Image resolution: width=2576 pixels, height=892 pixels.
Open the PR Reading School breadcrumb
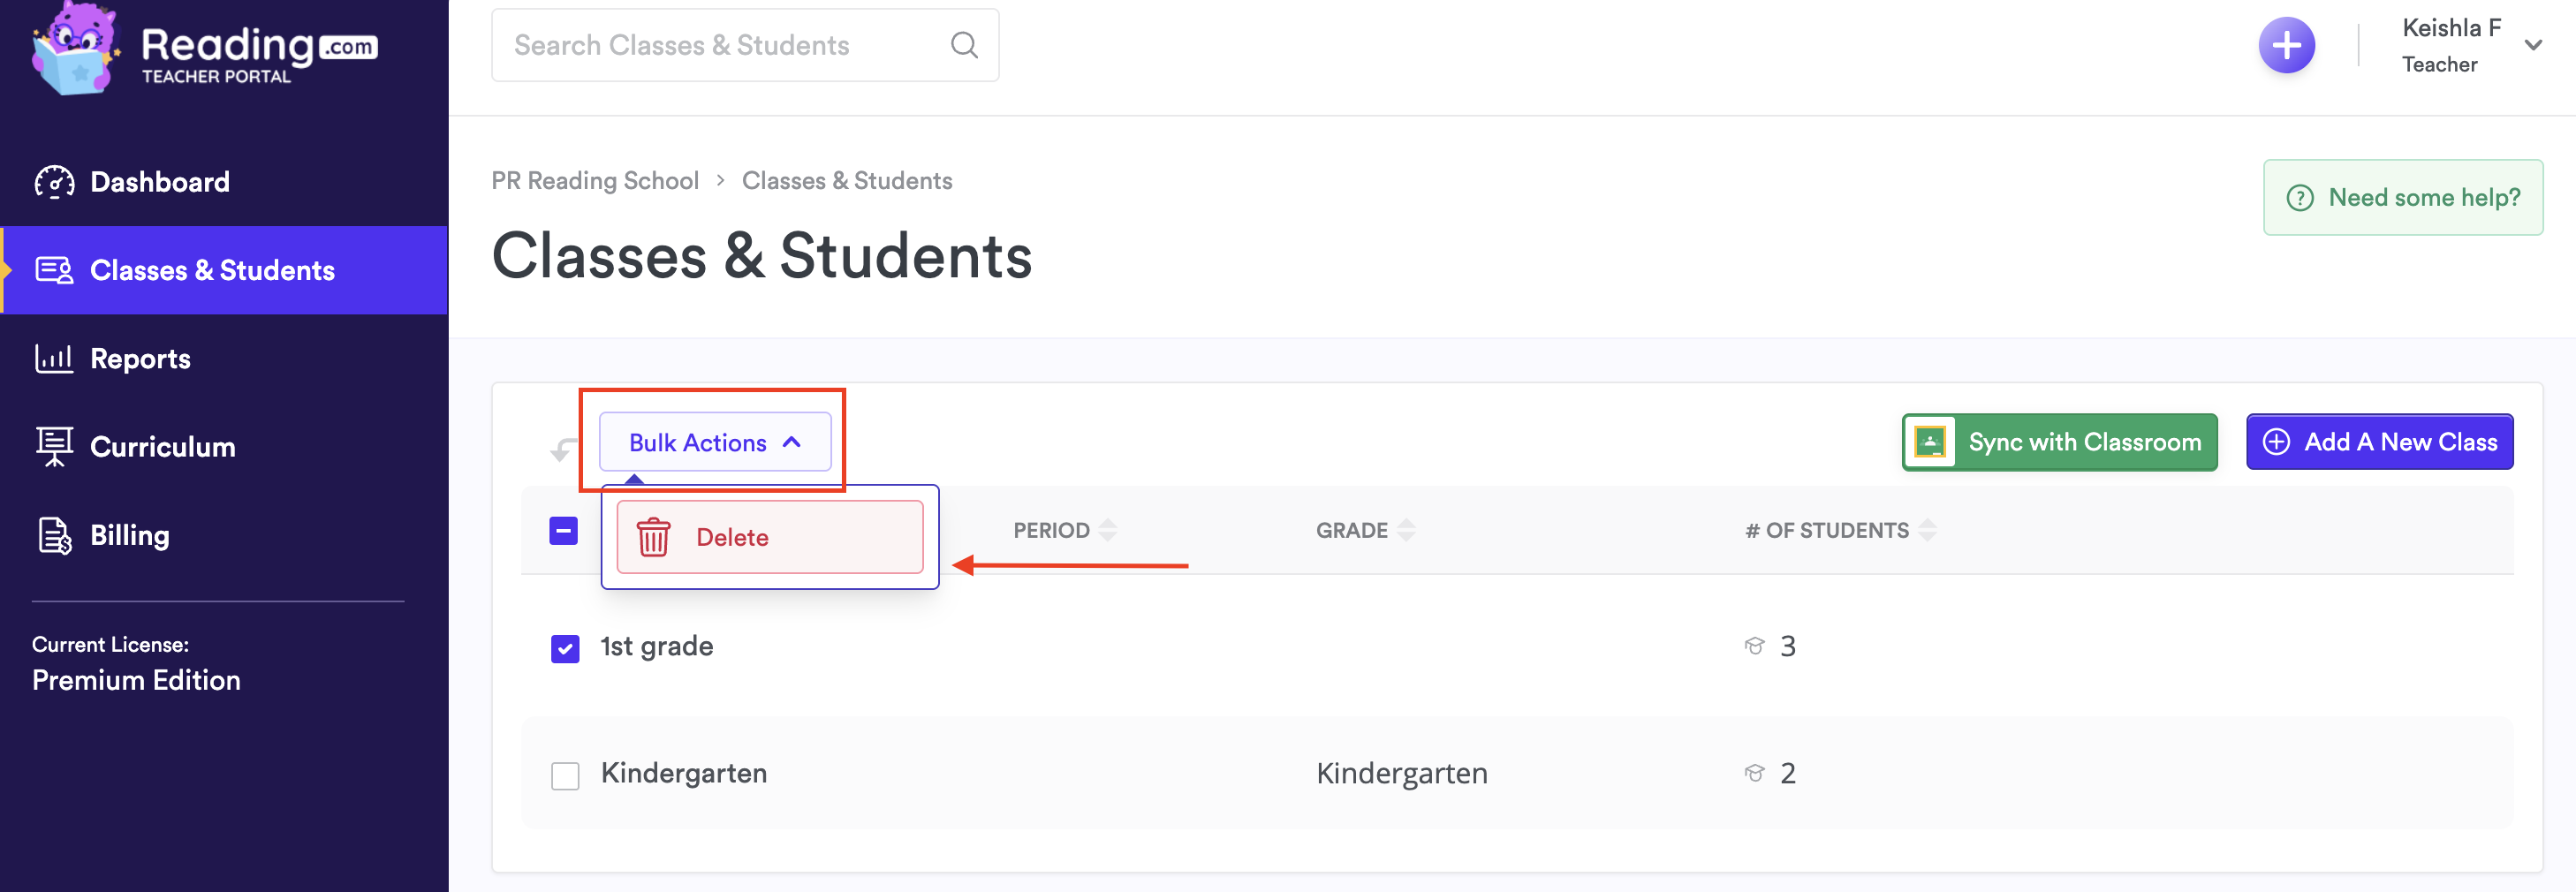tap(594, 181)
